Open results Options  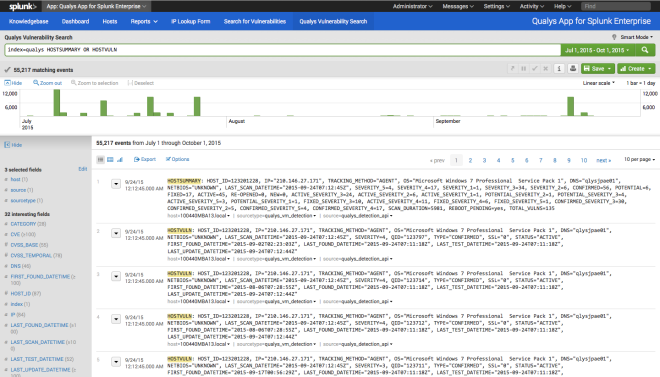[x=177, y=159]
